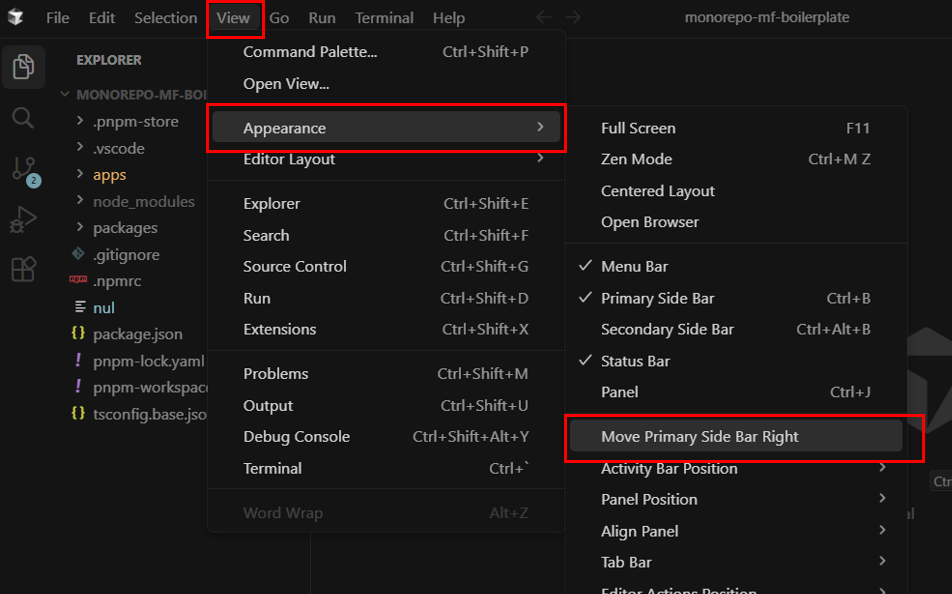Open the Explorer view in the activity bar
952x594 pixels.
coord(22,66)
